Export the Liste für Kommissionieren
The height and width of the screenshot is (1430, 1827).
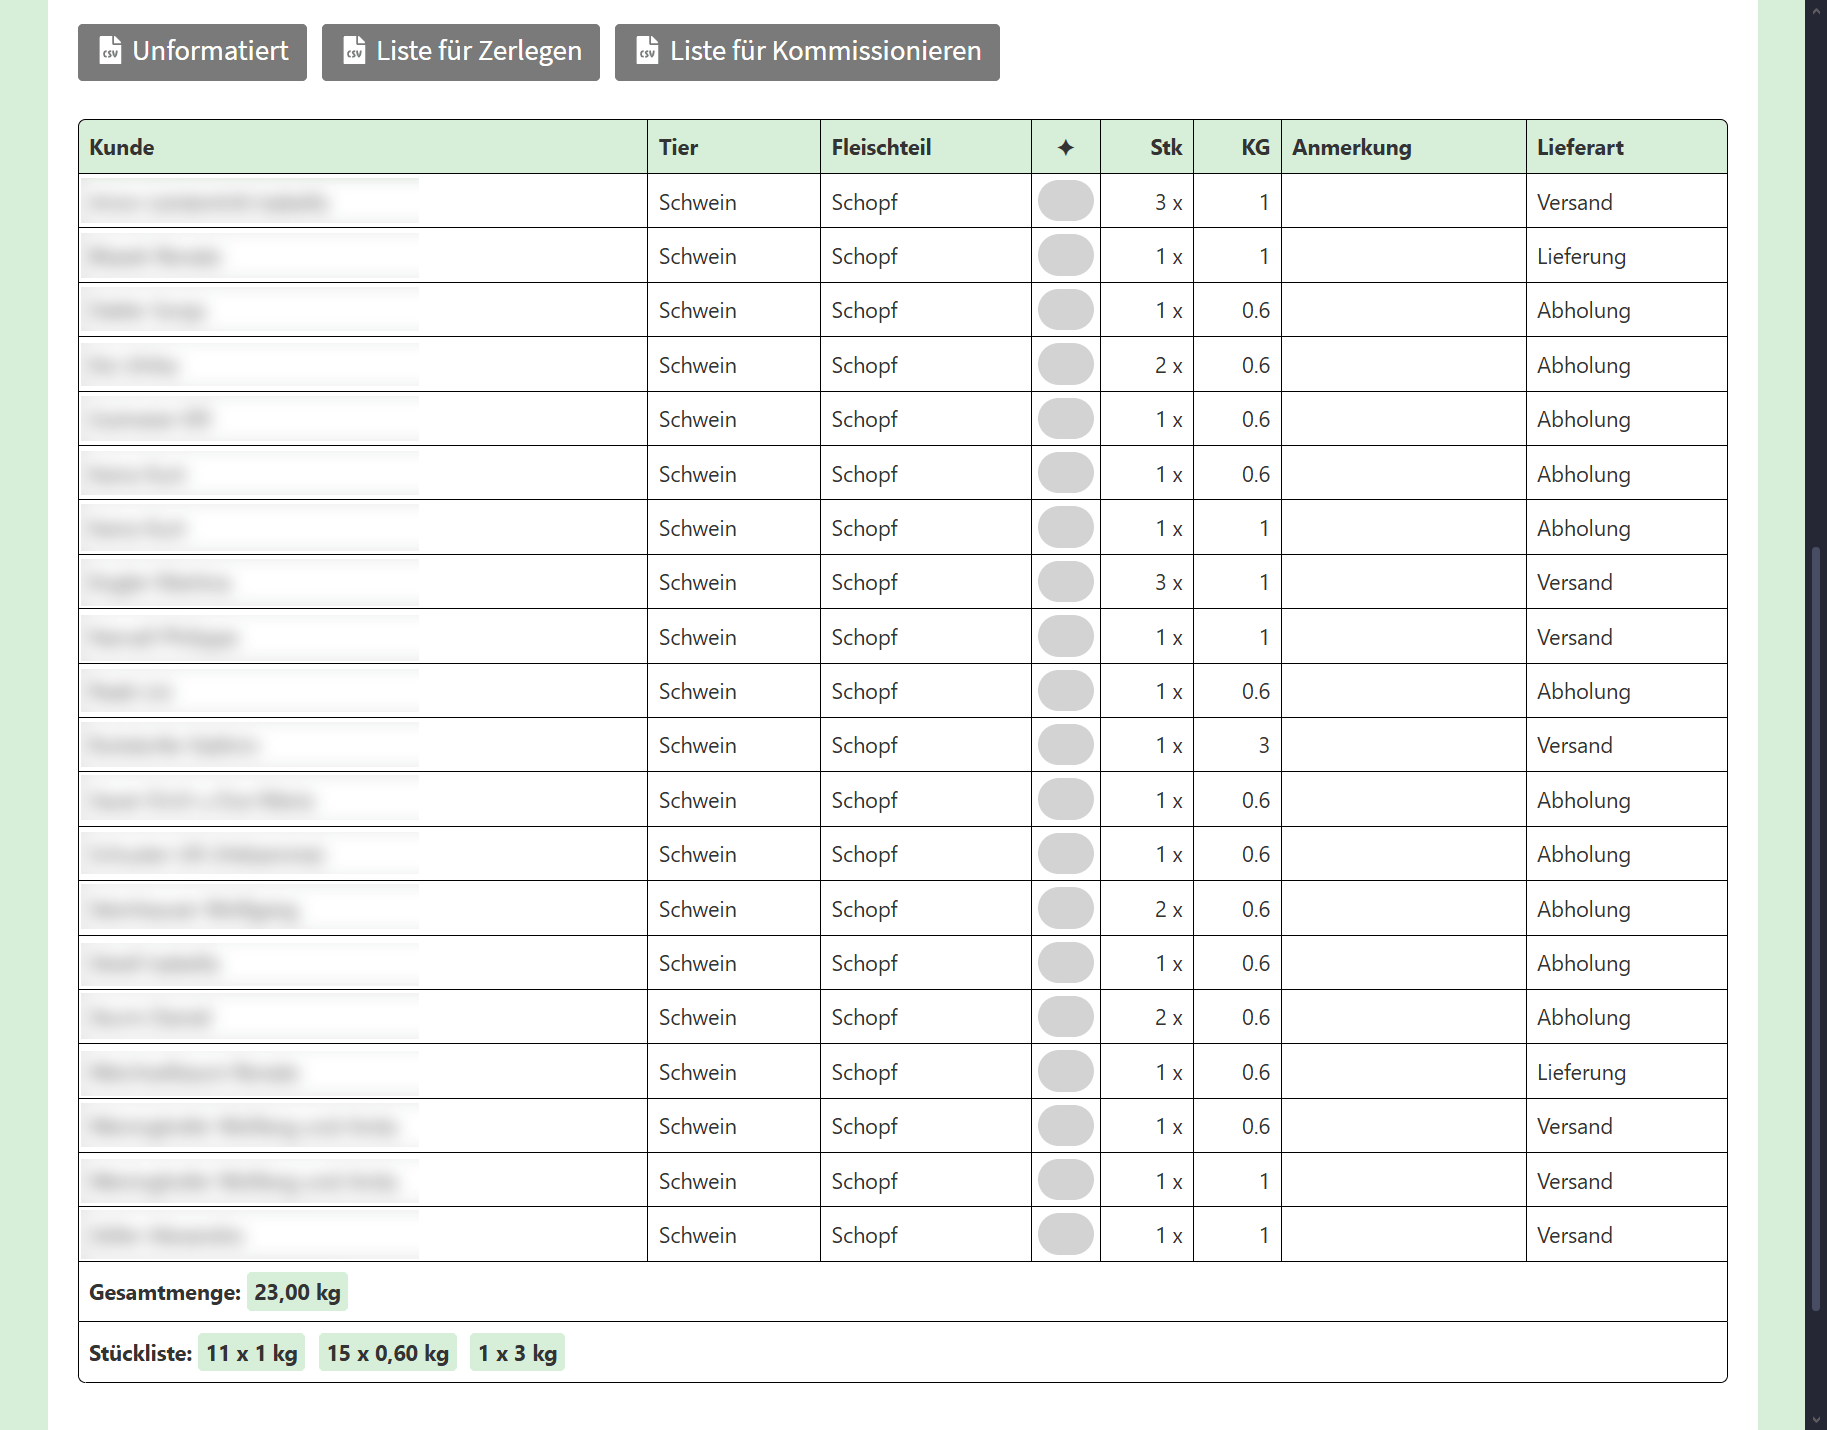click(x=807, y=52)
